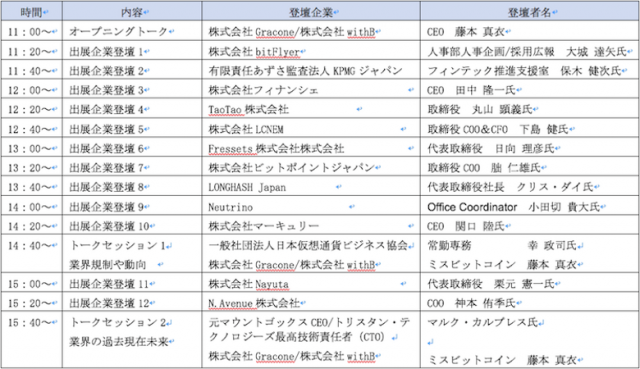Click 株式会社マーキュリー cell

[311, 226]
